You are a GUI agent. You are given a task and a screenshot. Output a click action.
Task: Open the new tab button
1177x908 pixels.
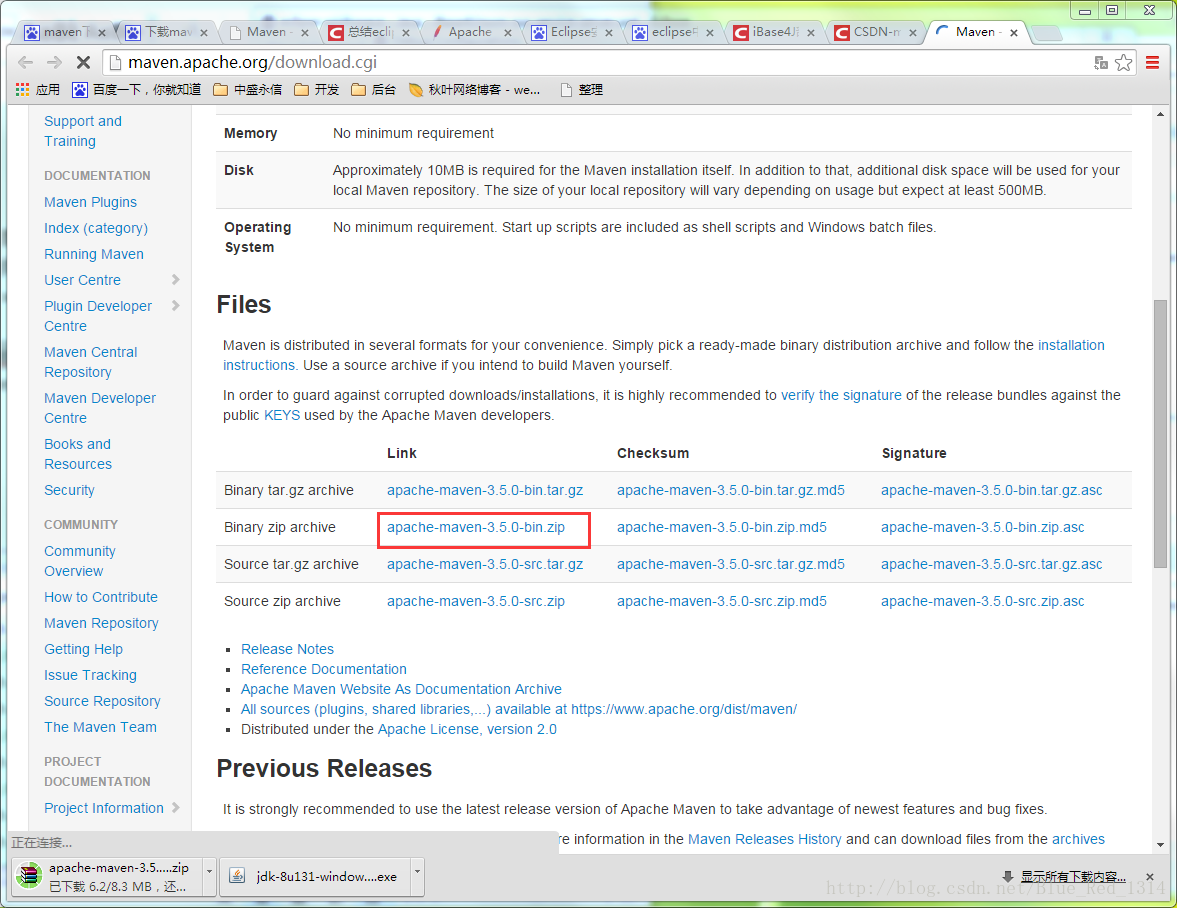point(1046,32)
